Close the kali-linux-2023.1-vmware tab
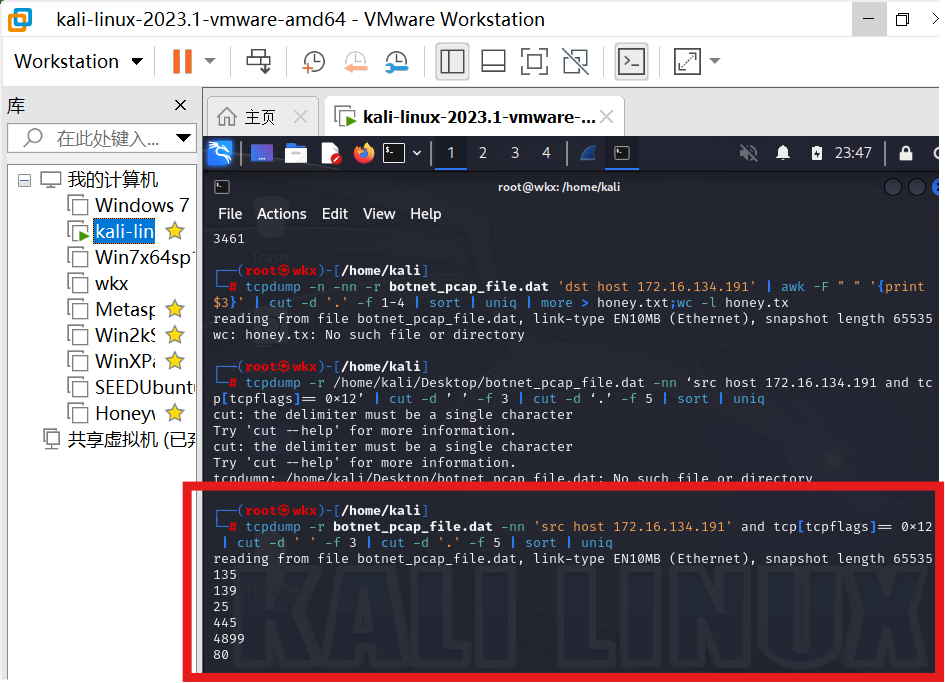Viewport: 945px width, 683px height. (x=607, y=116)
